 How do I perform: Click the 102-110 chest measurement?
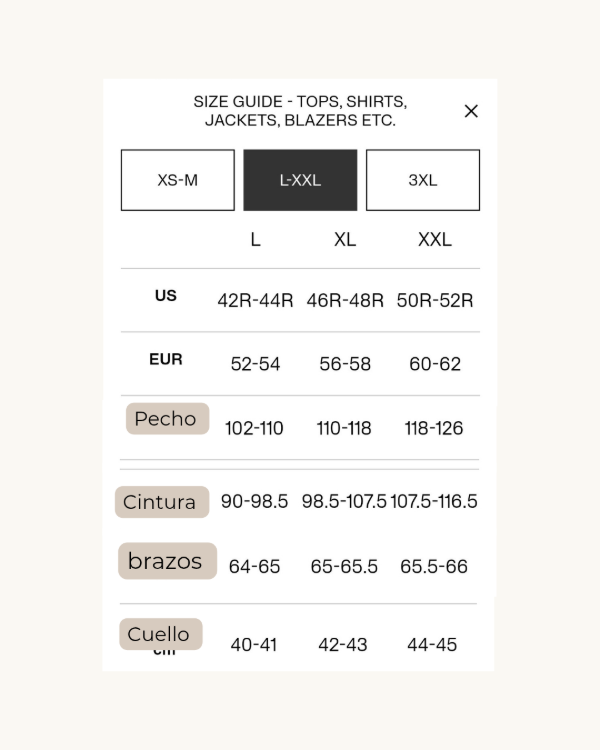tap(254, 428)
